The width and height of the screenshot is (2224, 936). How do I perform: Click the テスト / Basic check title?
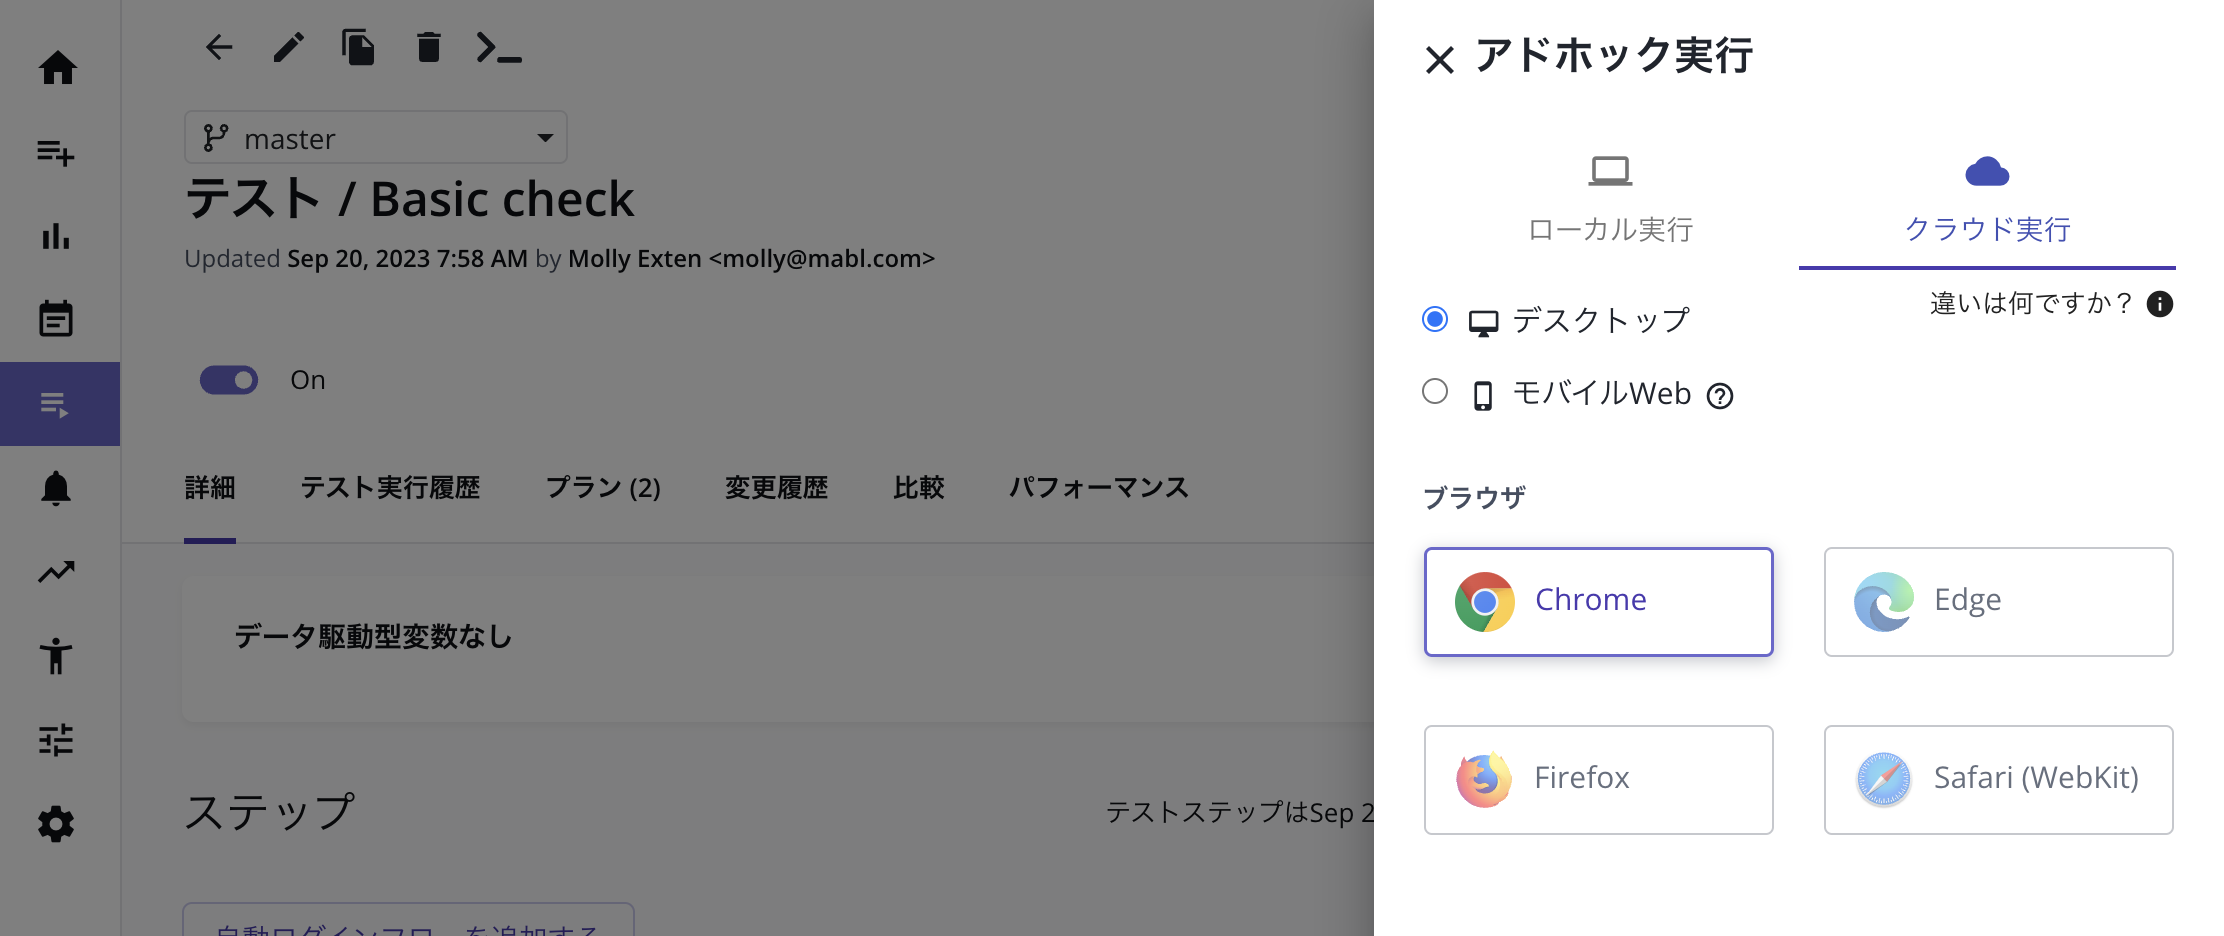tap(410, 198)
